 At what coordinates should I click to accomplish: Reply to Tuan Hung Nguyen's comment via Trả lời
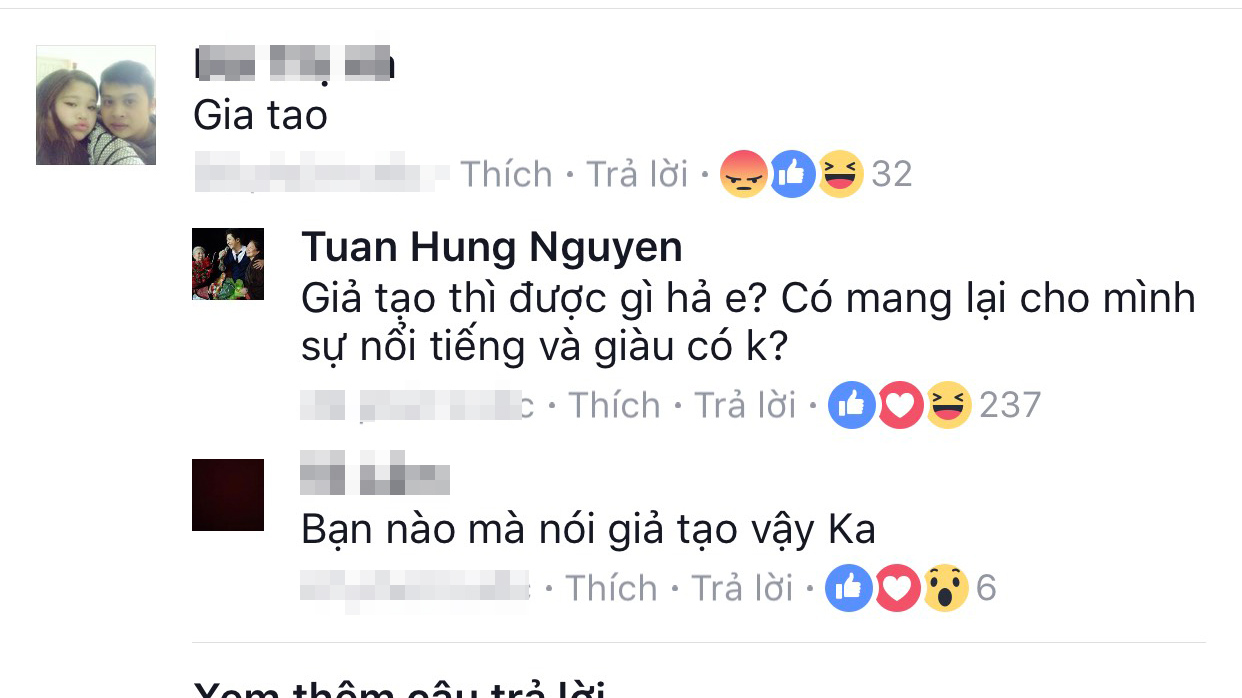click(745, 405)
